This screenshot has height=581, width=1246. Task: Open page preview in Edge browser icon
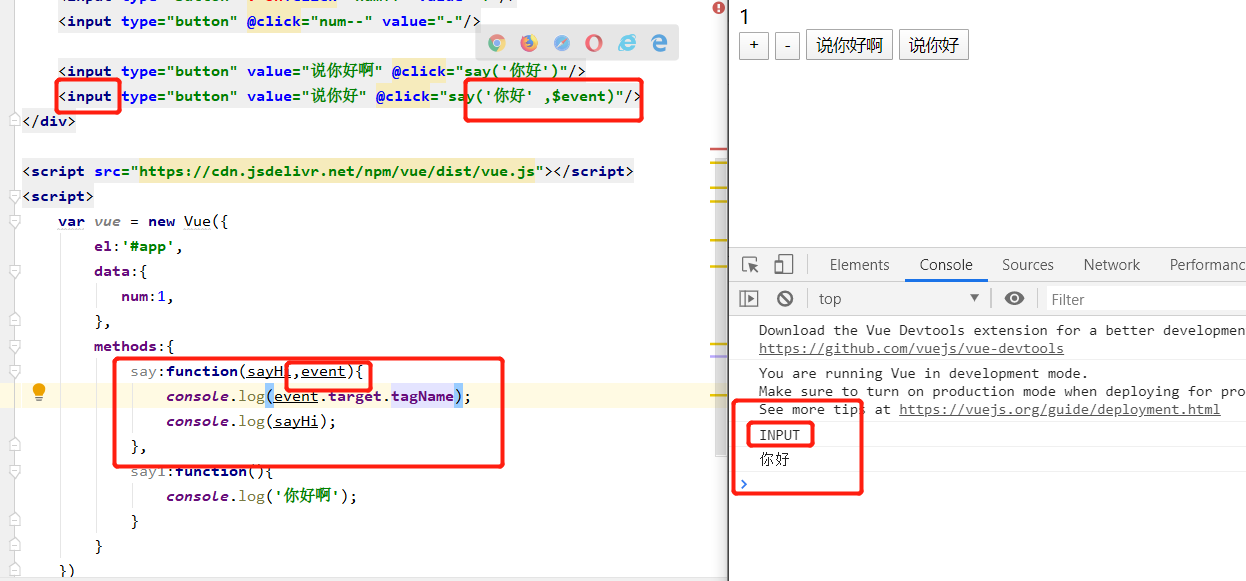point(659,43)
